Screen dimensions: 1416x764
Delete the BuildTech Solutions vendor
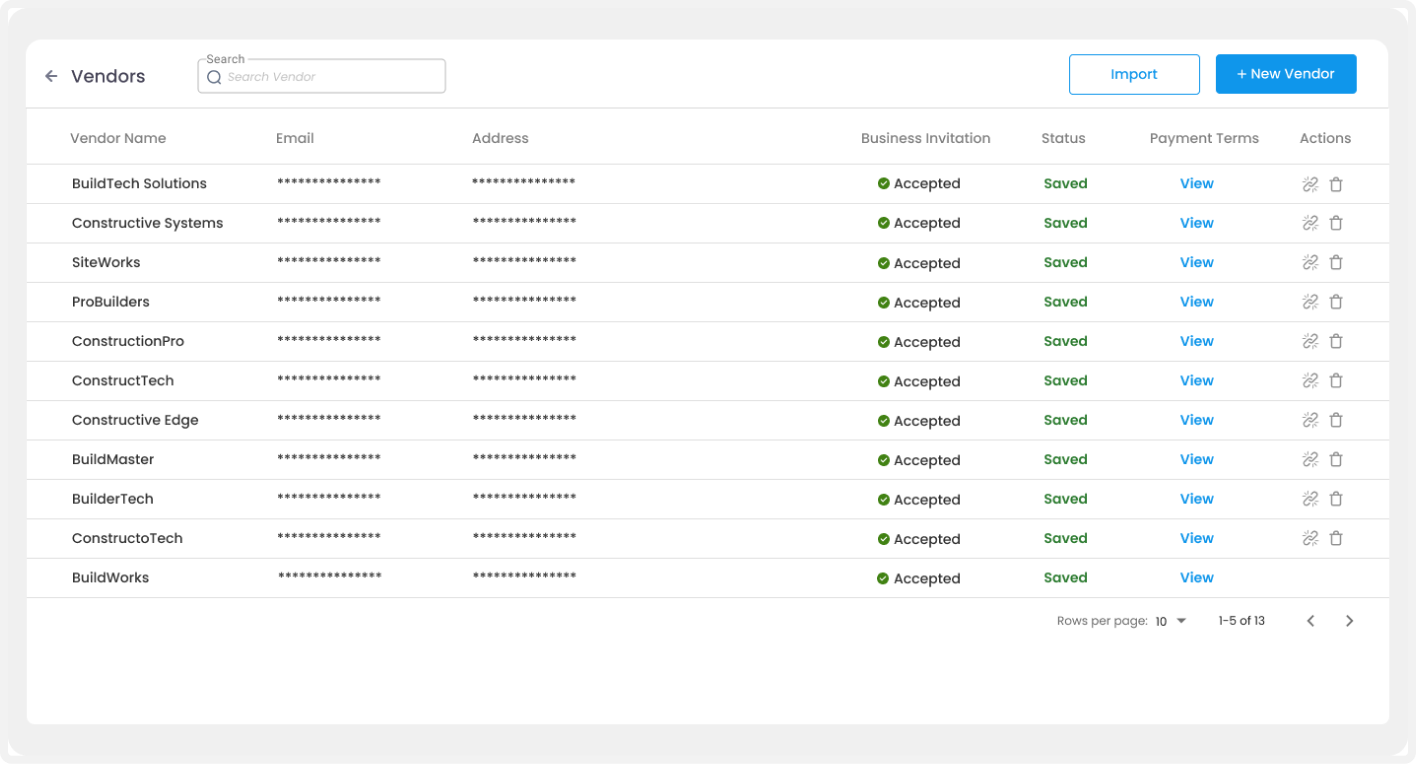click(1336, 184)
